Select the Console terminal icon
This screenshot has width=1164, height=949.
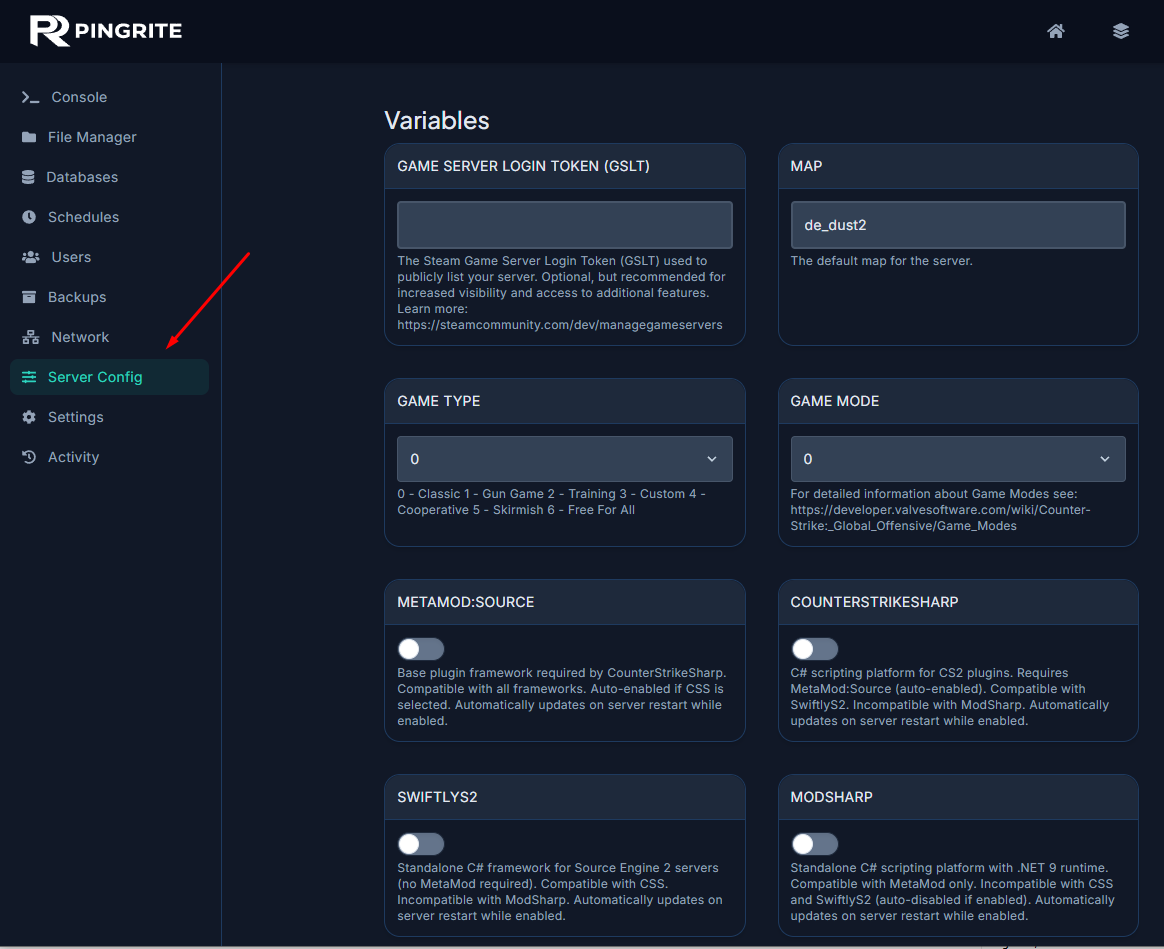27,97
